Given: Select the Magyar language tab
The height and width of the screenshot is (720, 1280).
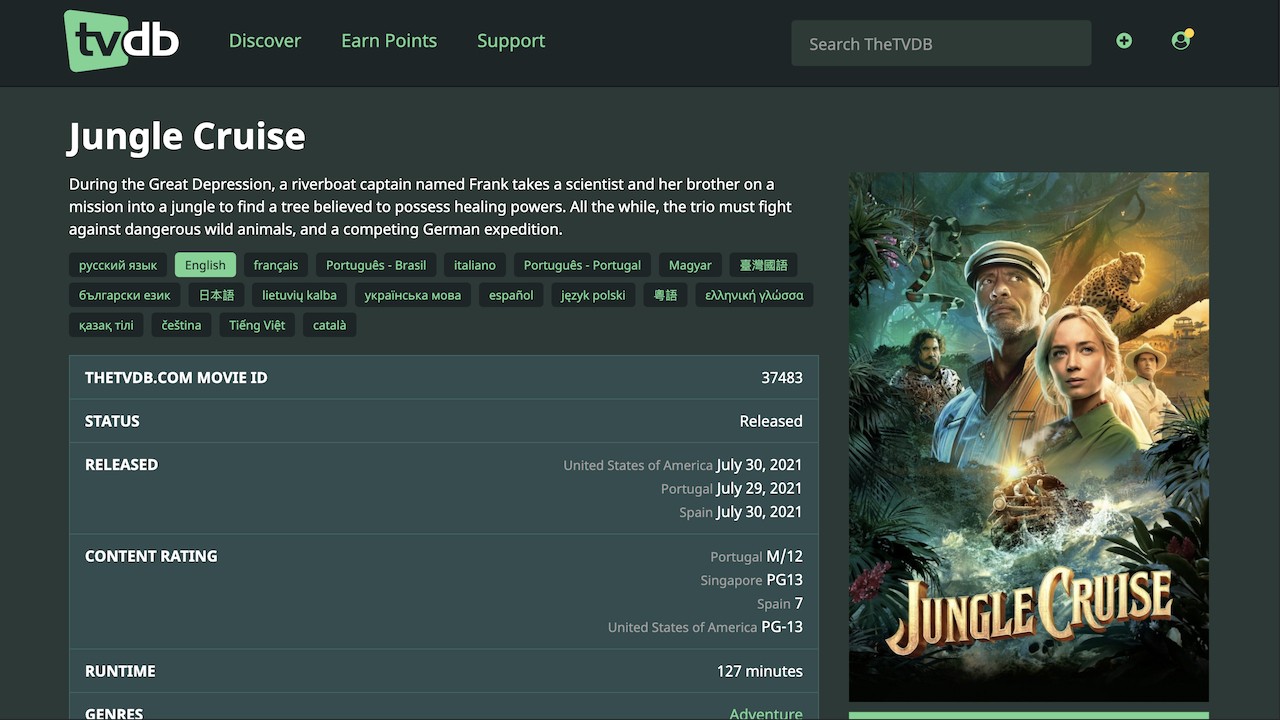Looking at the screenshot, I should click(690, 265).
